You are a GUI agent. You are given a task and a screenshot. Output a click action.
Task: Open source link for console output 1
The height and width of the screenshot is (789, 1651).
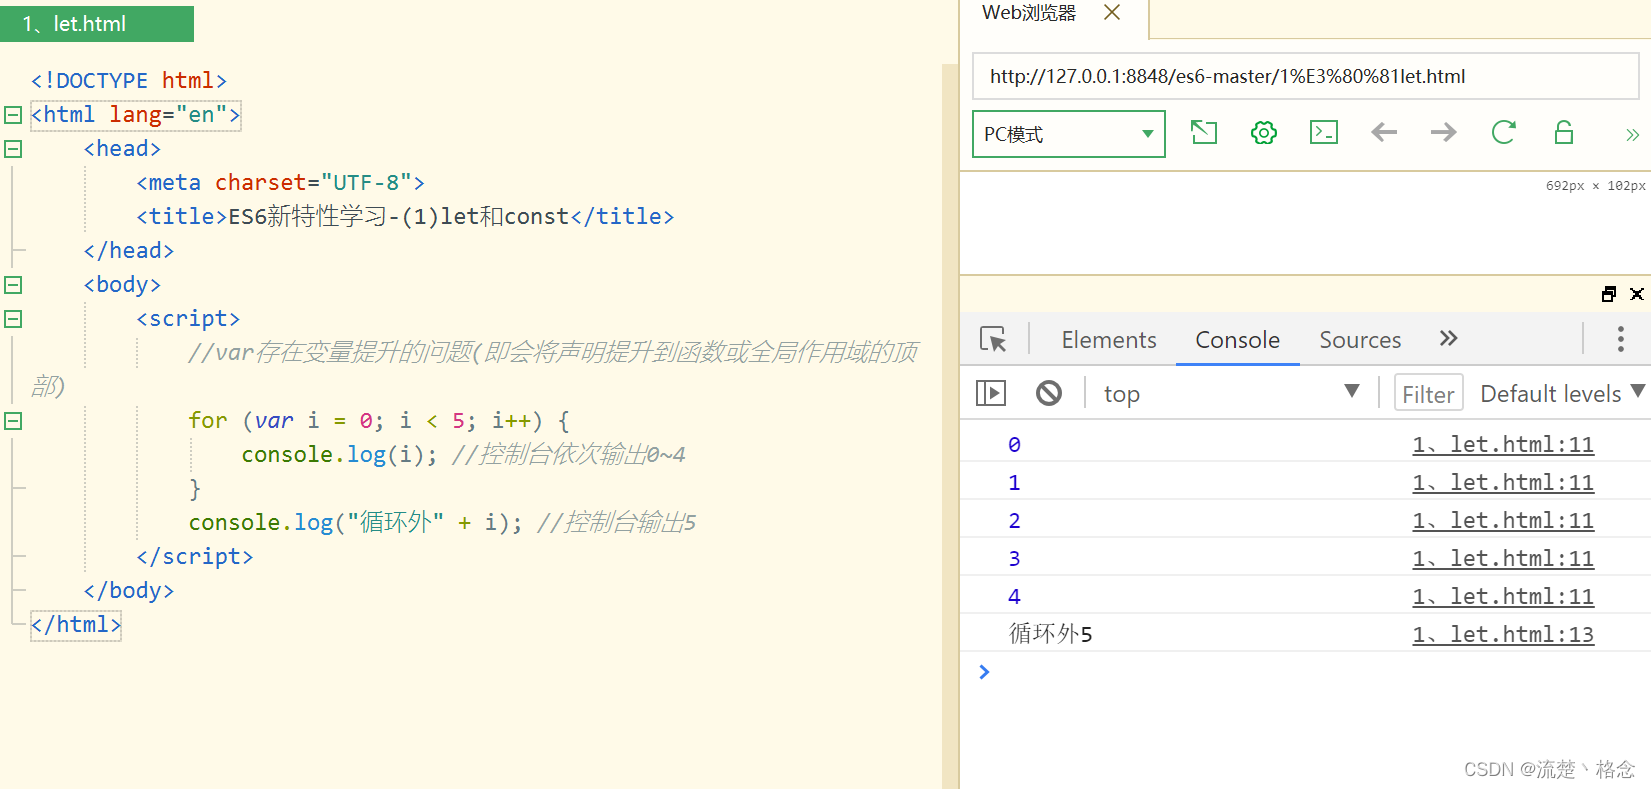point(1503,482)
